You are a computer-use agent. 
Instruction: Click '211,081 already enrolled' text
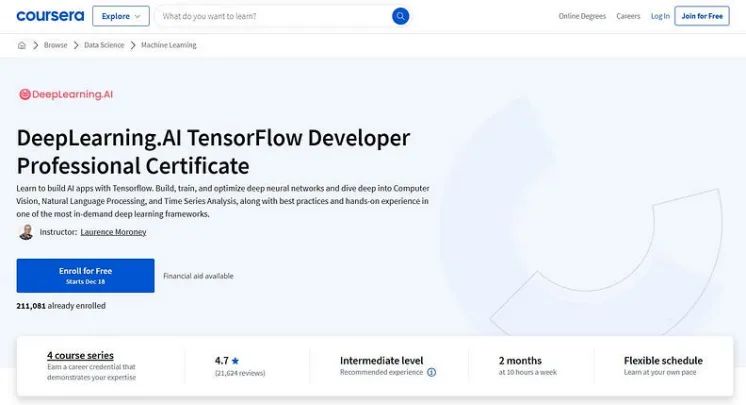point(61,306)
